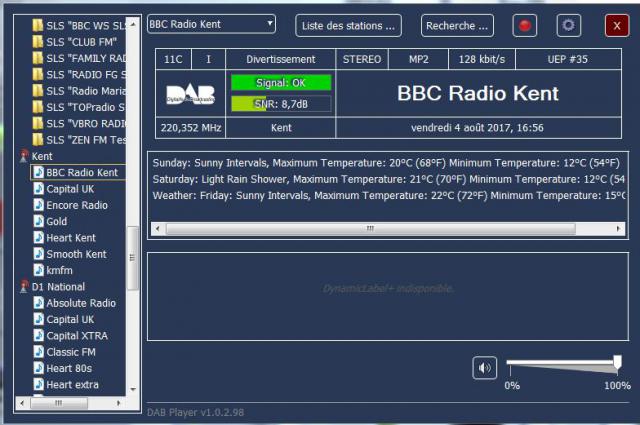
Task: Select the SLS "BBC WS SL folder icon
Action: [x=38, y=25]
